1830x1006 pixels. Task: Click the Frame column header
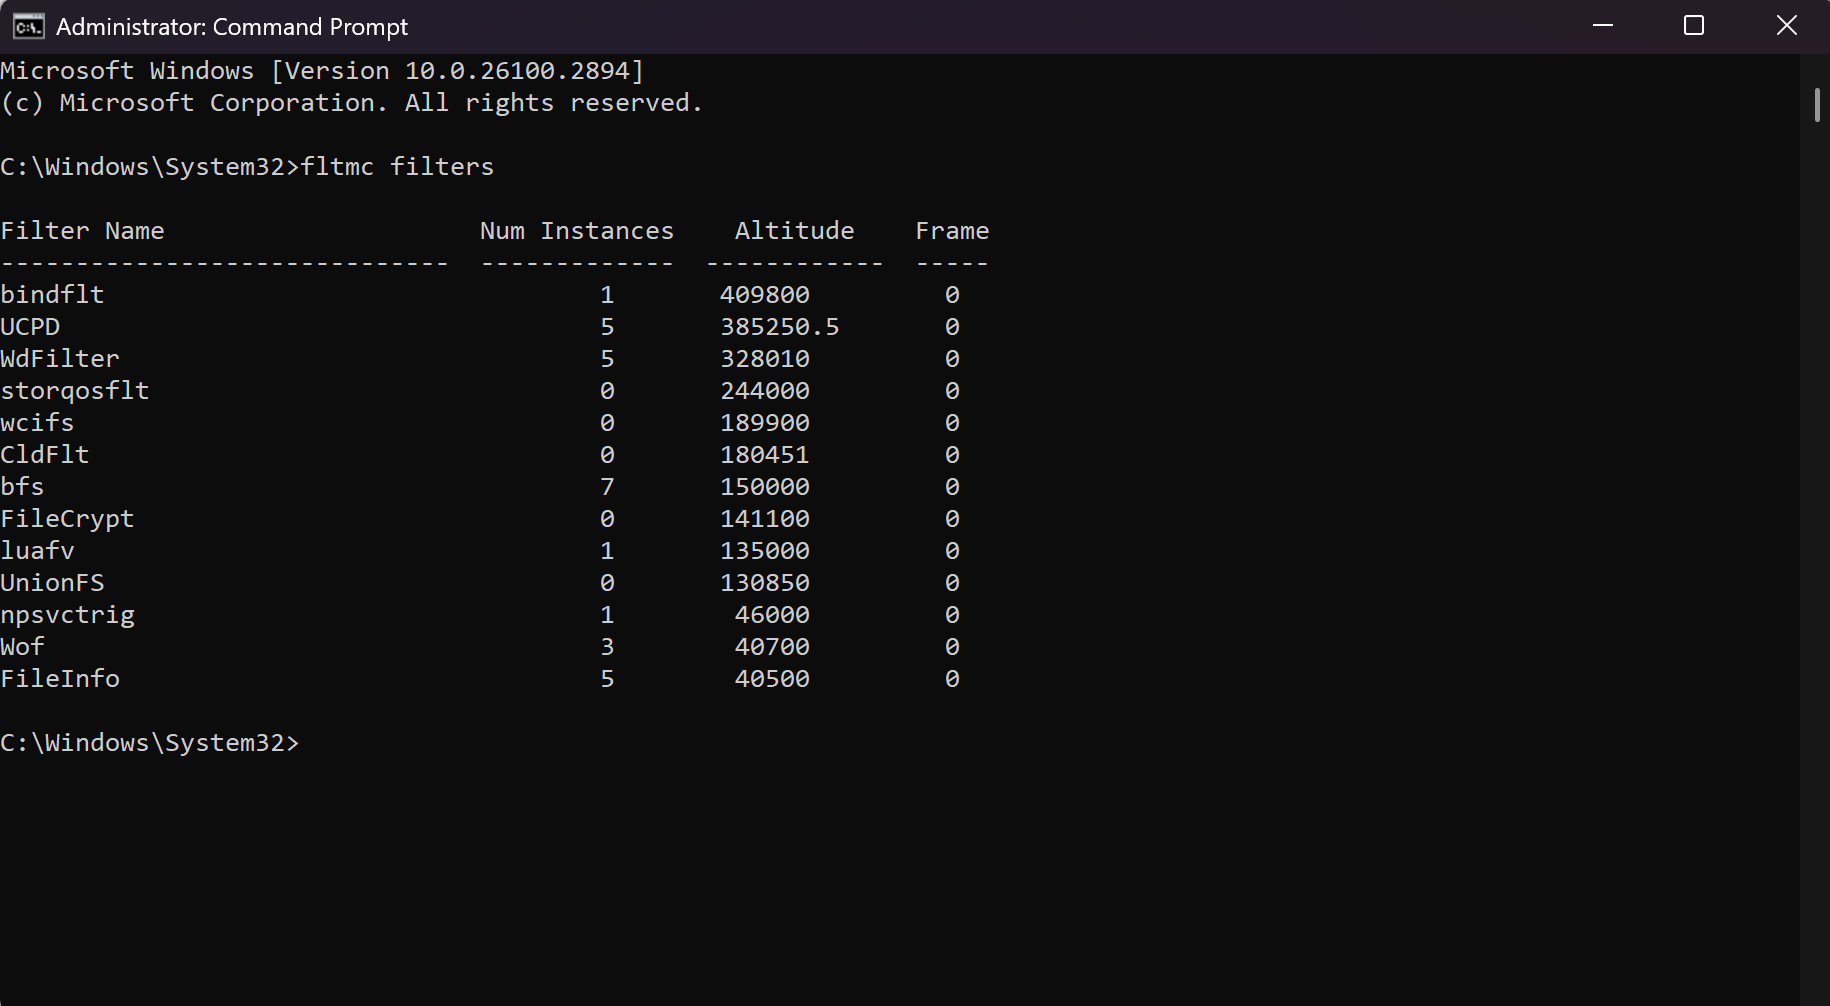point(952,231)
